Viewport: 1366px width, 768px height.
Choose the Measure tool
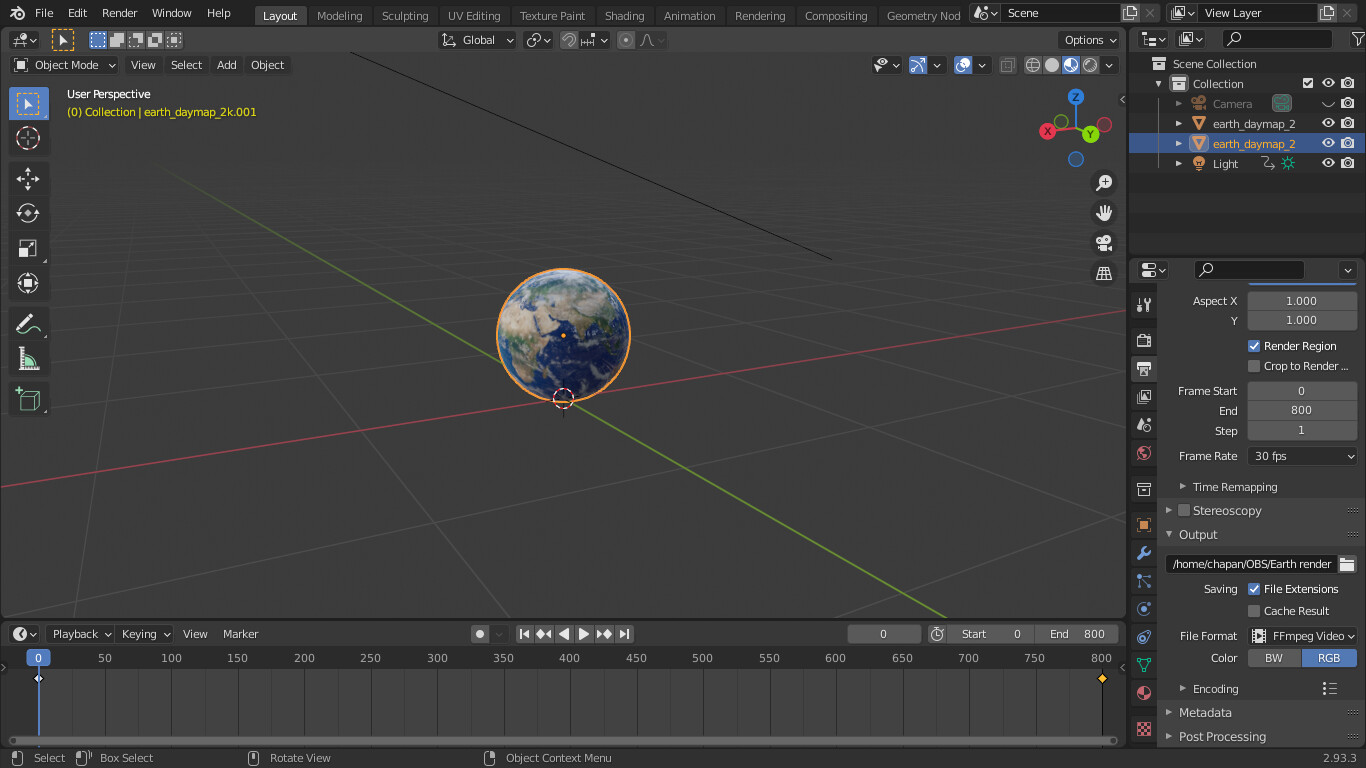coord(28,359)
